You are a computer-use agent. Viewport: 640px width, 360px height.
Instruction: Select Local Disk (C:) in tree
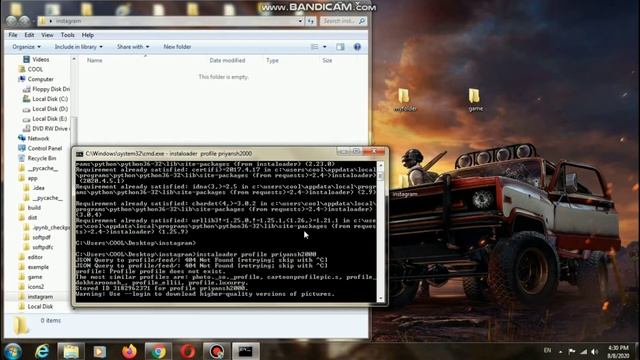coord(45,99)
